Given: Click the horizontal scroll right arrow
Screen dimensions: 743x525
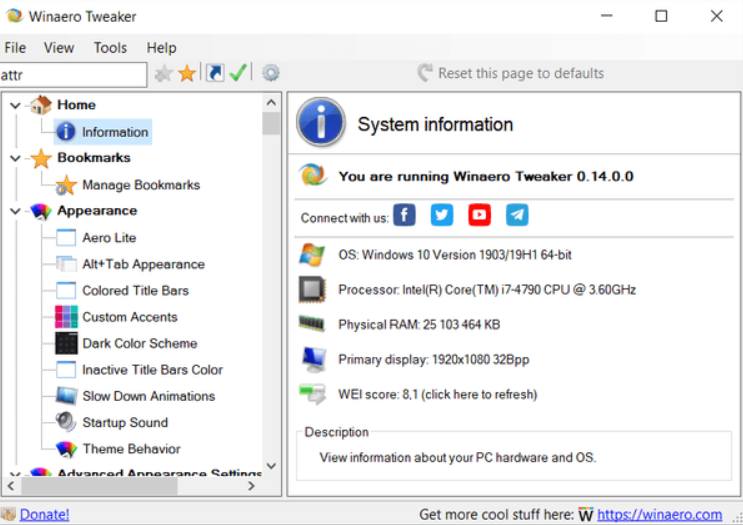Looking at the screenshot, I should pos(252,486).
